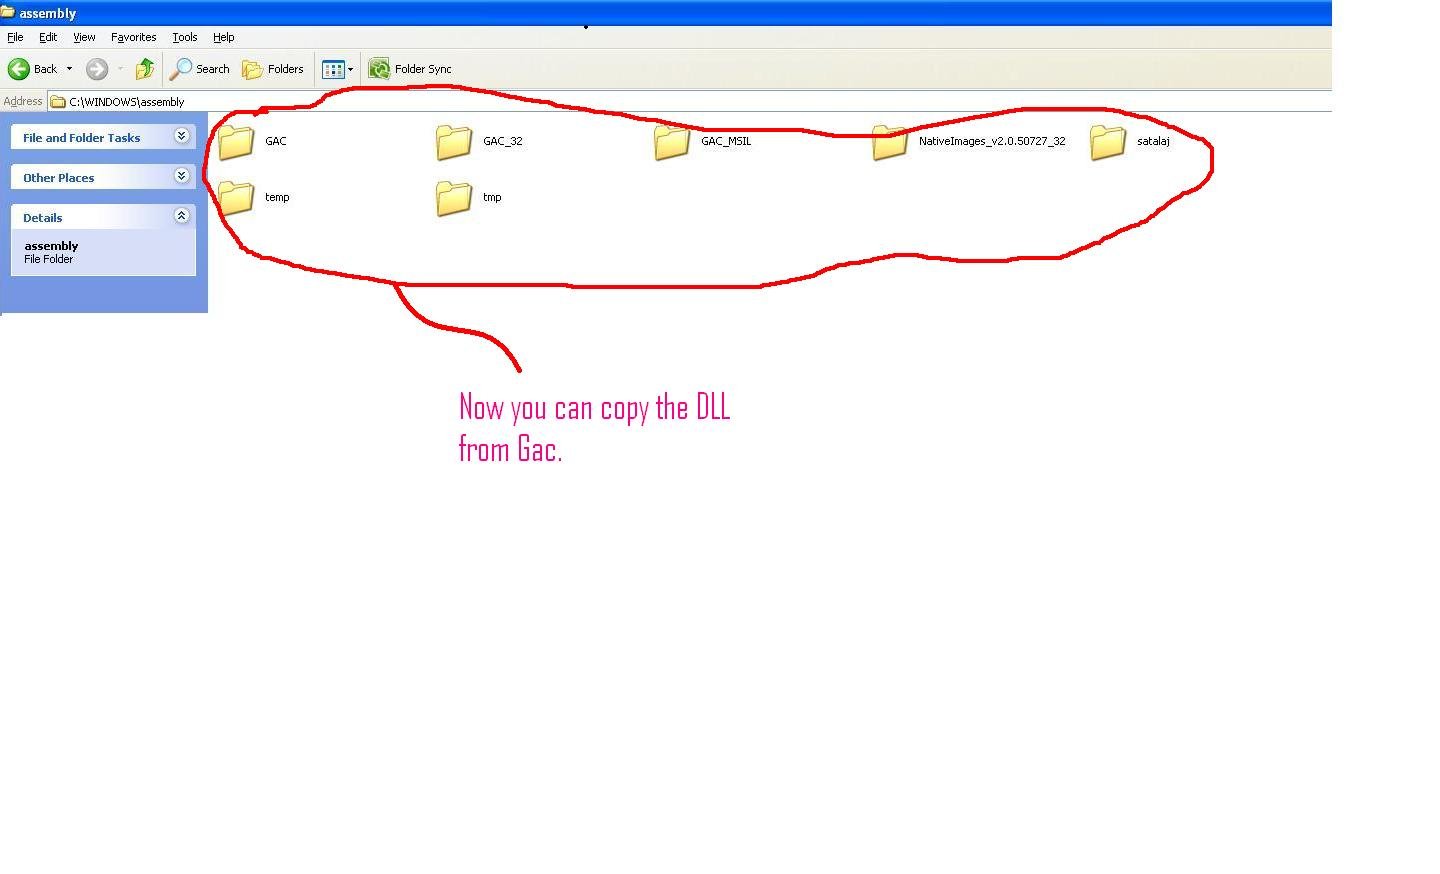Select the GAC_MSIL folder

click(702, 142)
